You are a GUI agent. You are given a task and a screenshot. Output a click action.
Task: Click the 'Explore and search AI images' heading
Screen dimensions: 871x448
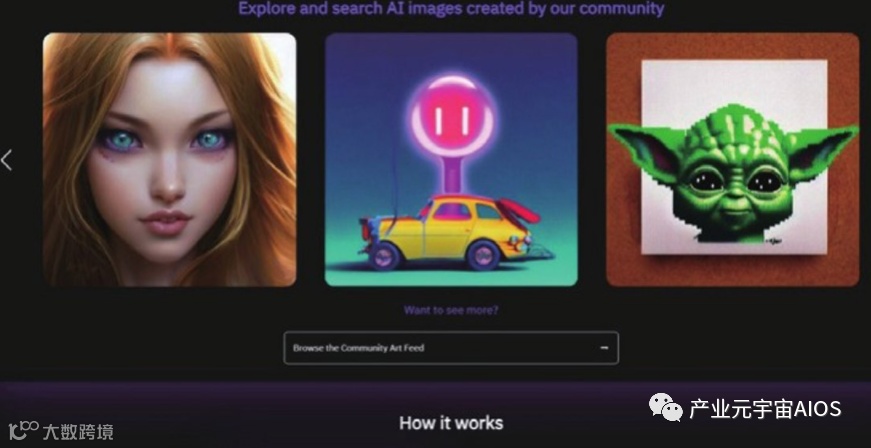point(451,8)
